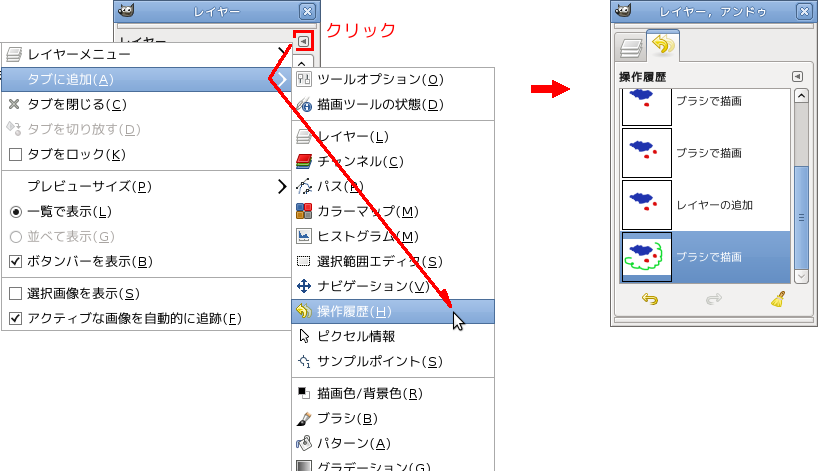Screen dimensions: 818x471
Task: Click the ツールオプション icon in submenu
Action: click(304, 79)
